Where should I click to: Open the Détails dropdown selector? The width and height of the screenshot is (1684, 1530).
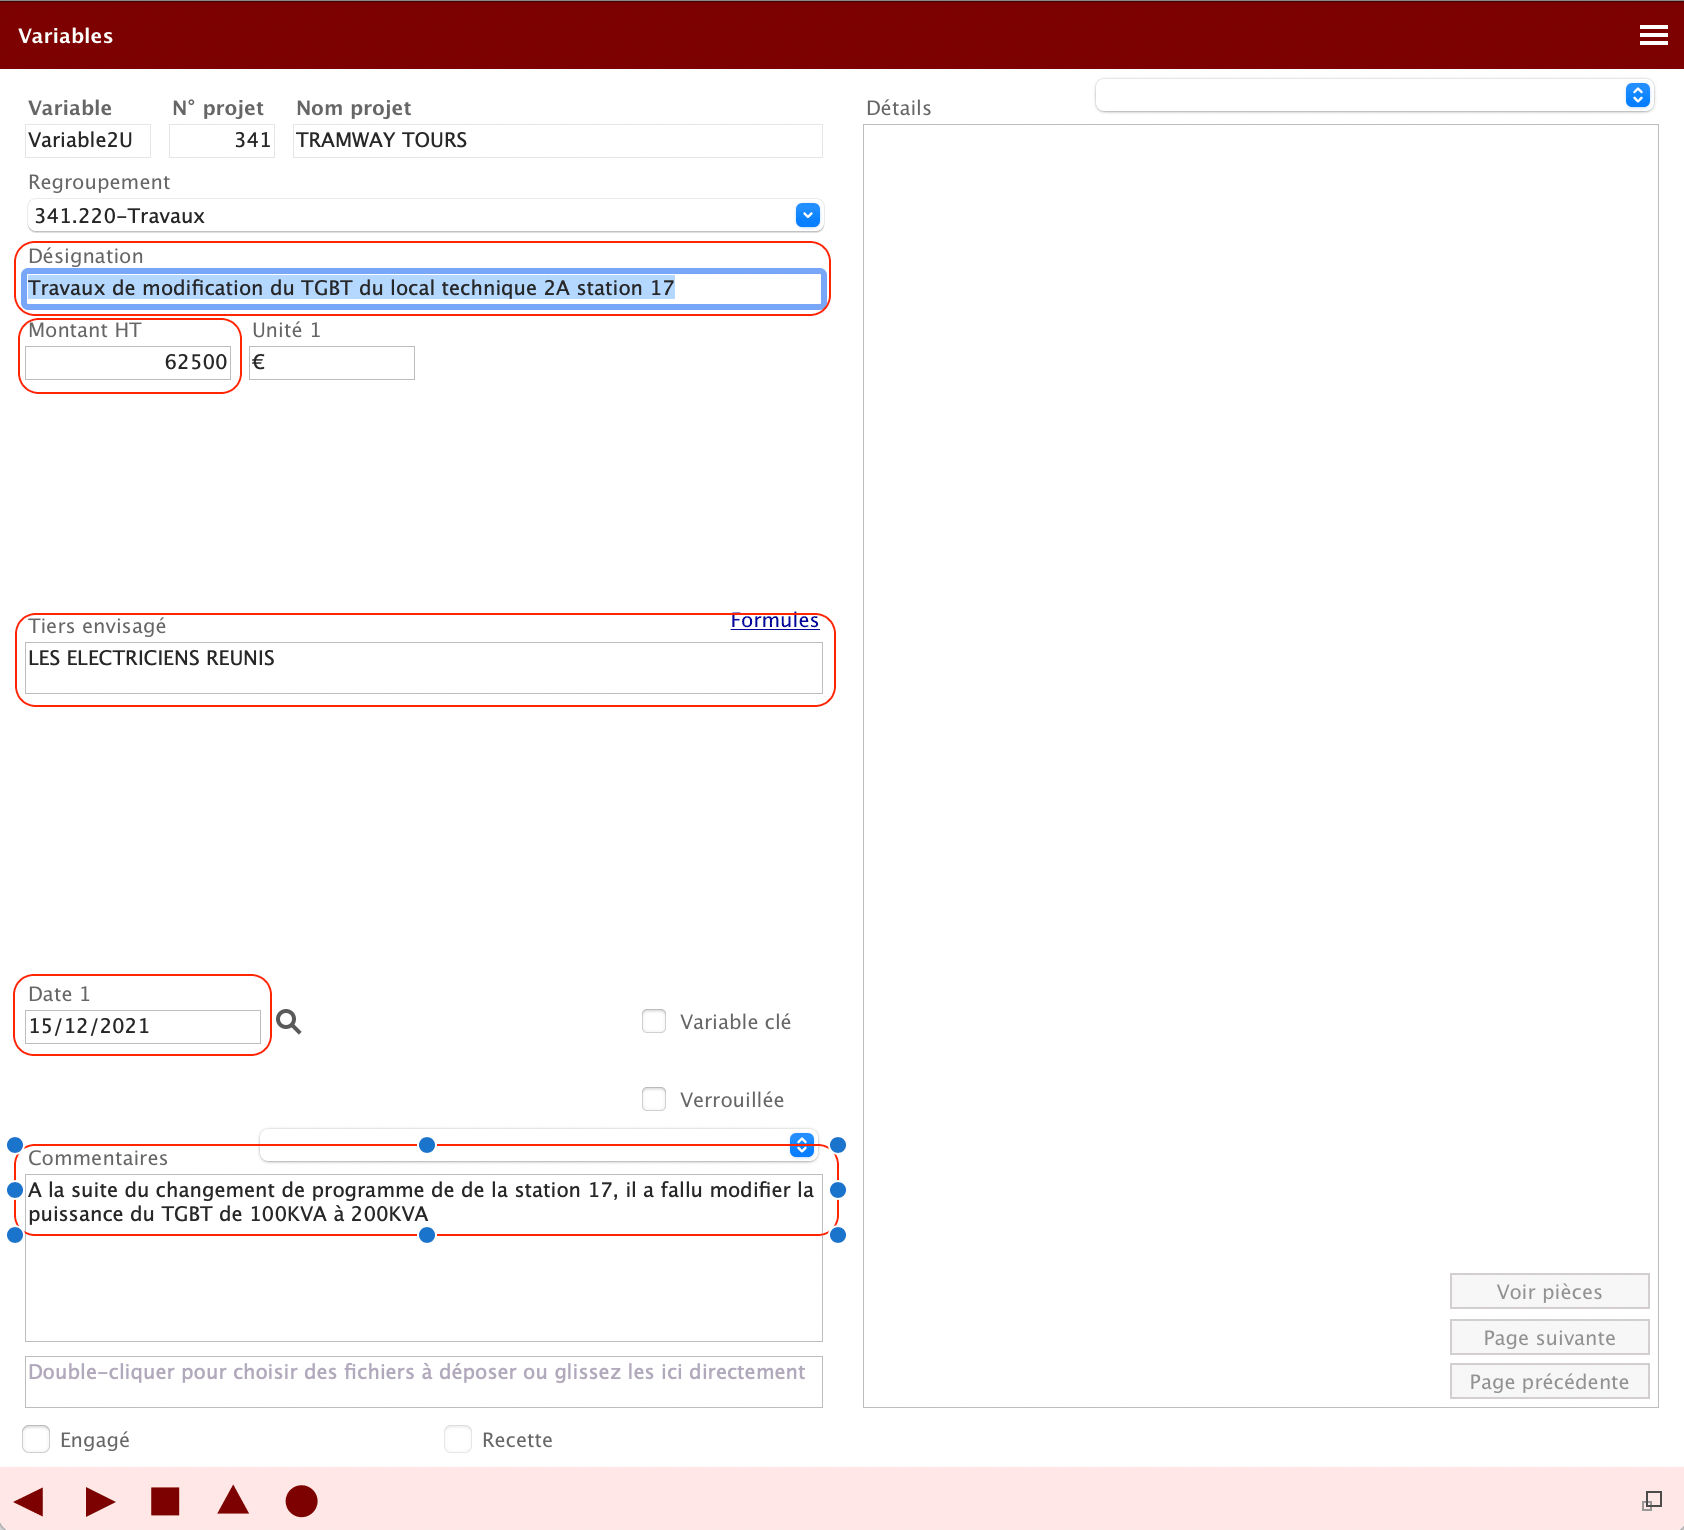1375,95
